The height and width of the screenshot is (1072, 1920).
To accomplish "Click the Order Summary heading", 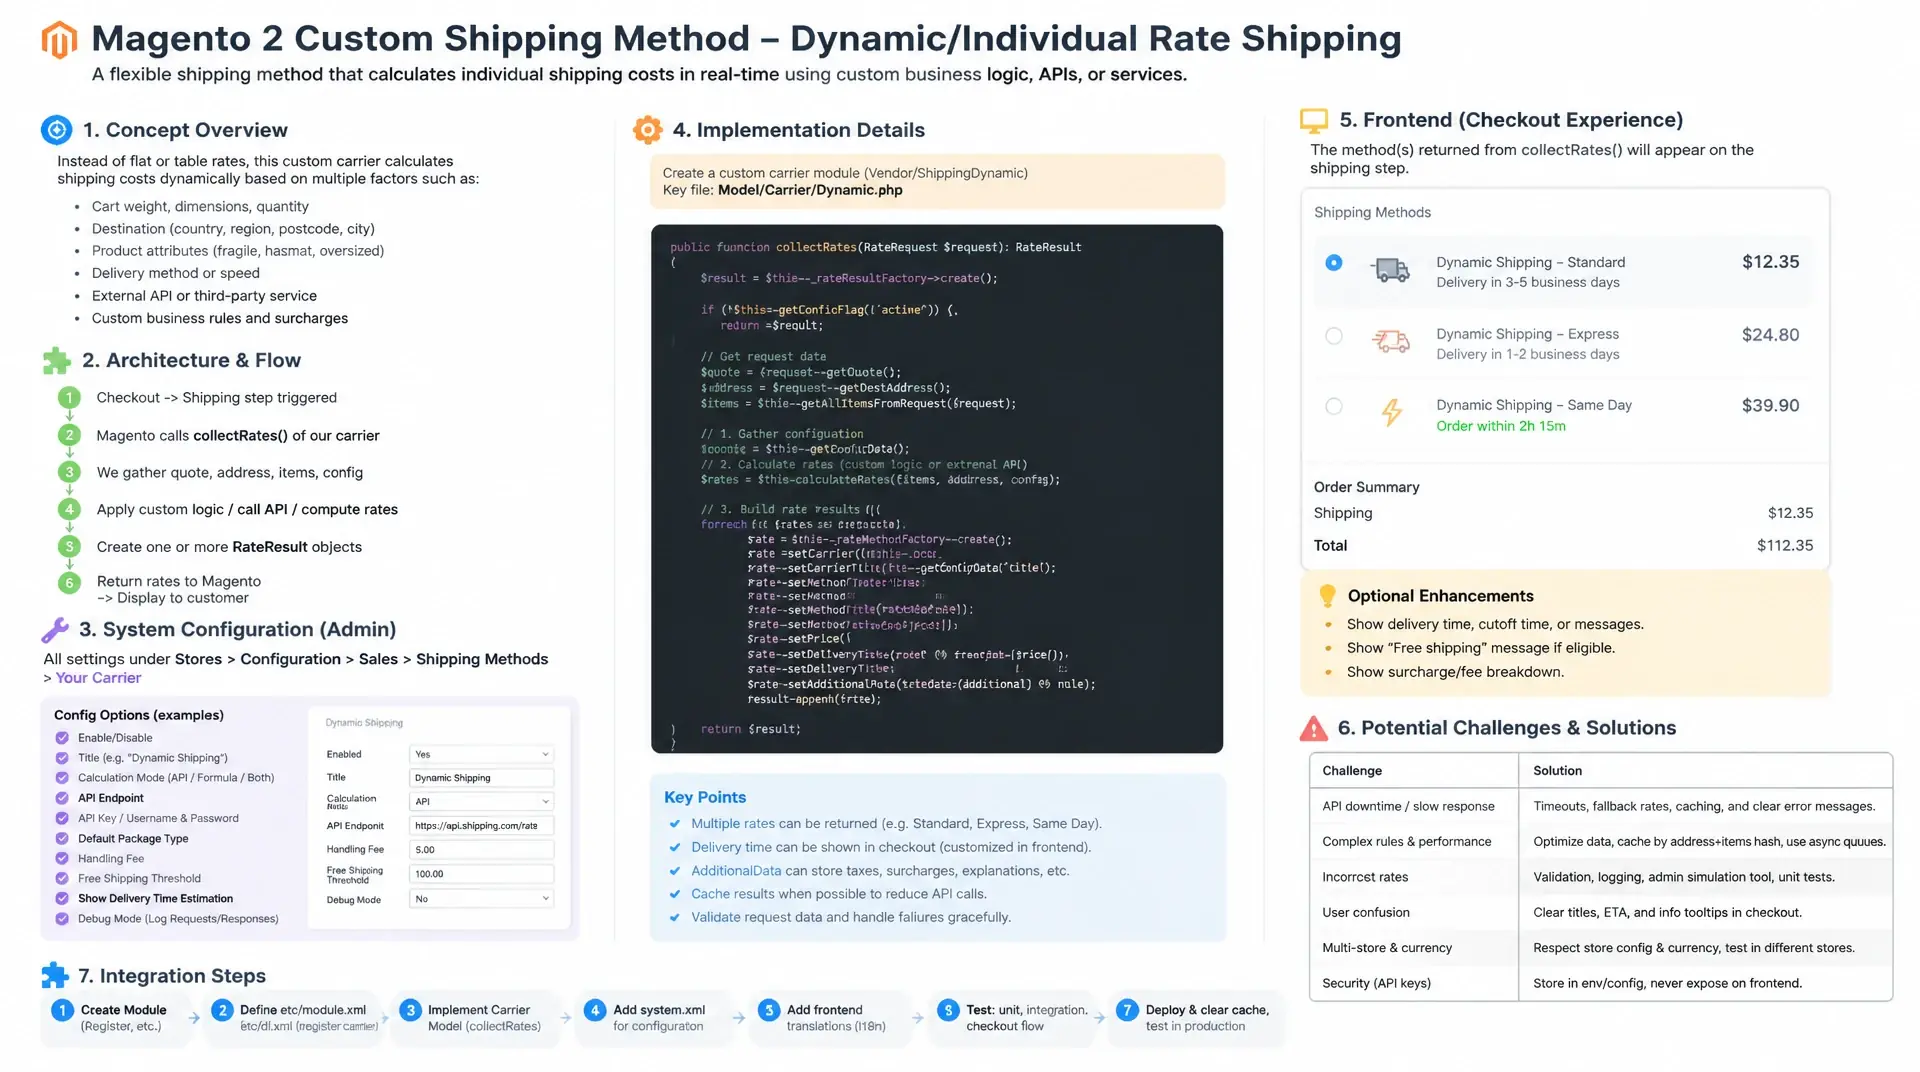I will tap(1366, 487).
